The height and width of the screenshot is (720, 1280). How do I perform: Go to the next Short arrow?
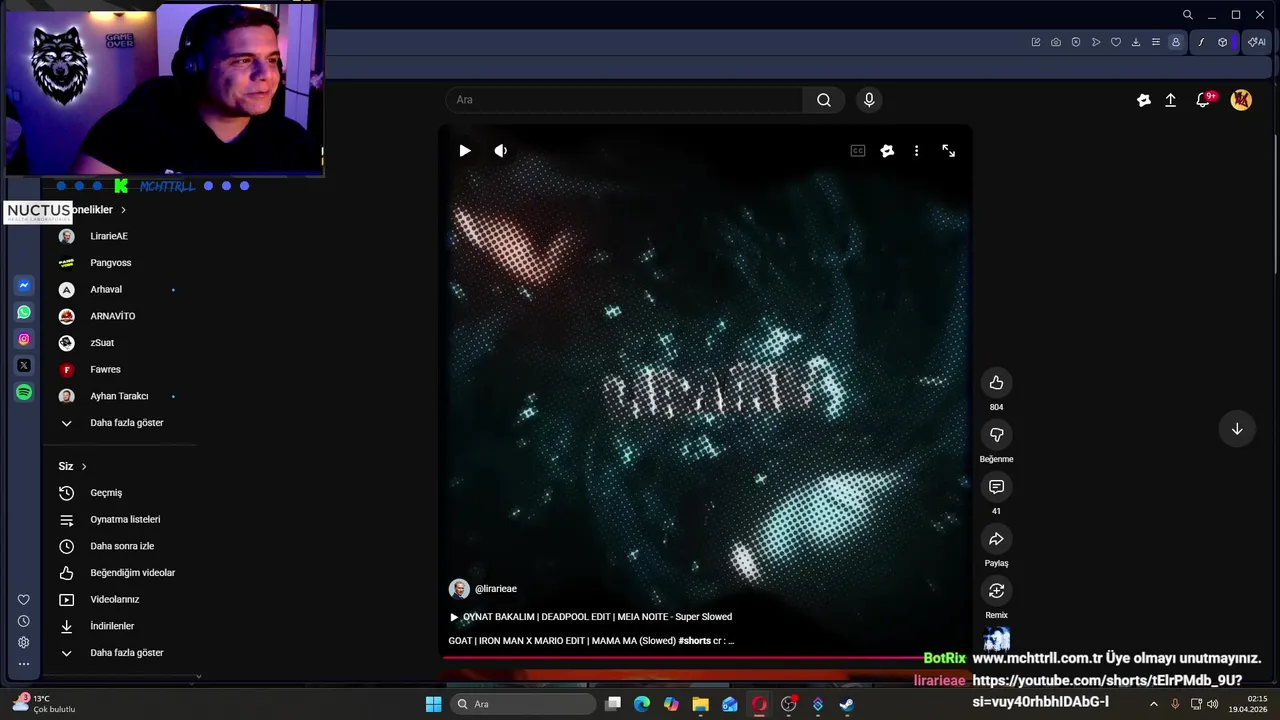(1237, 429)
